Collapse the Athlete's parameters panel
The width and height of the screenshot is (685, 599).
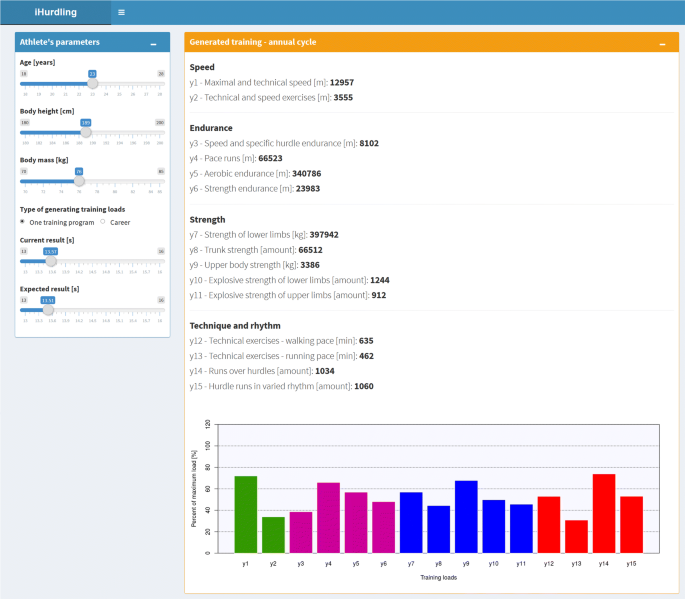tap(153, 43)
